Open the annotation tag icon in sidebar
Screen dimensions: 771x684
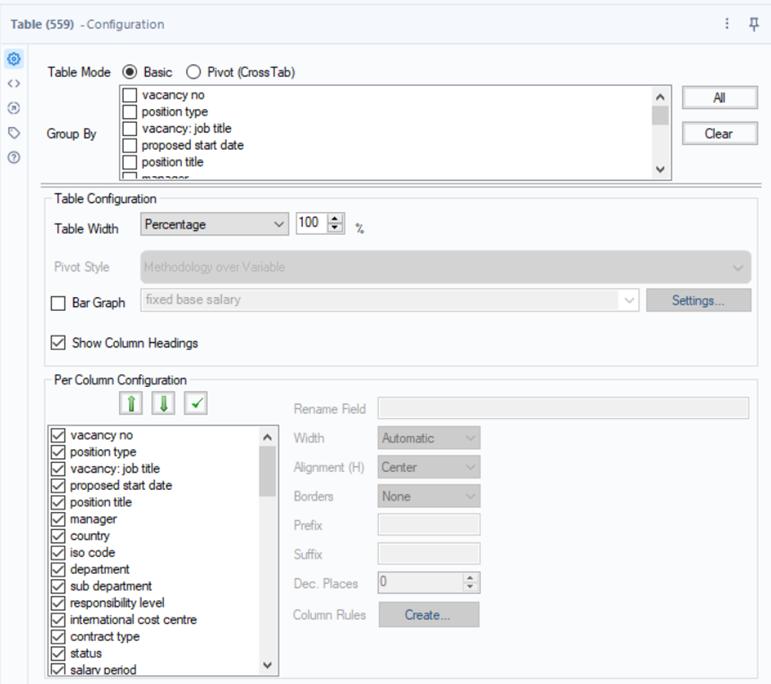click(x=14, y=133)
